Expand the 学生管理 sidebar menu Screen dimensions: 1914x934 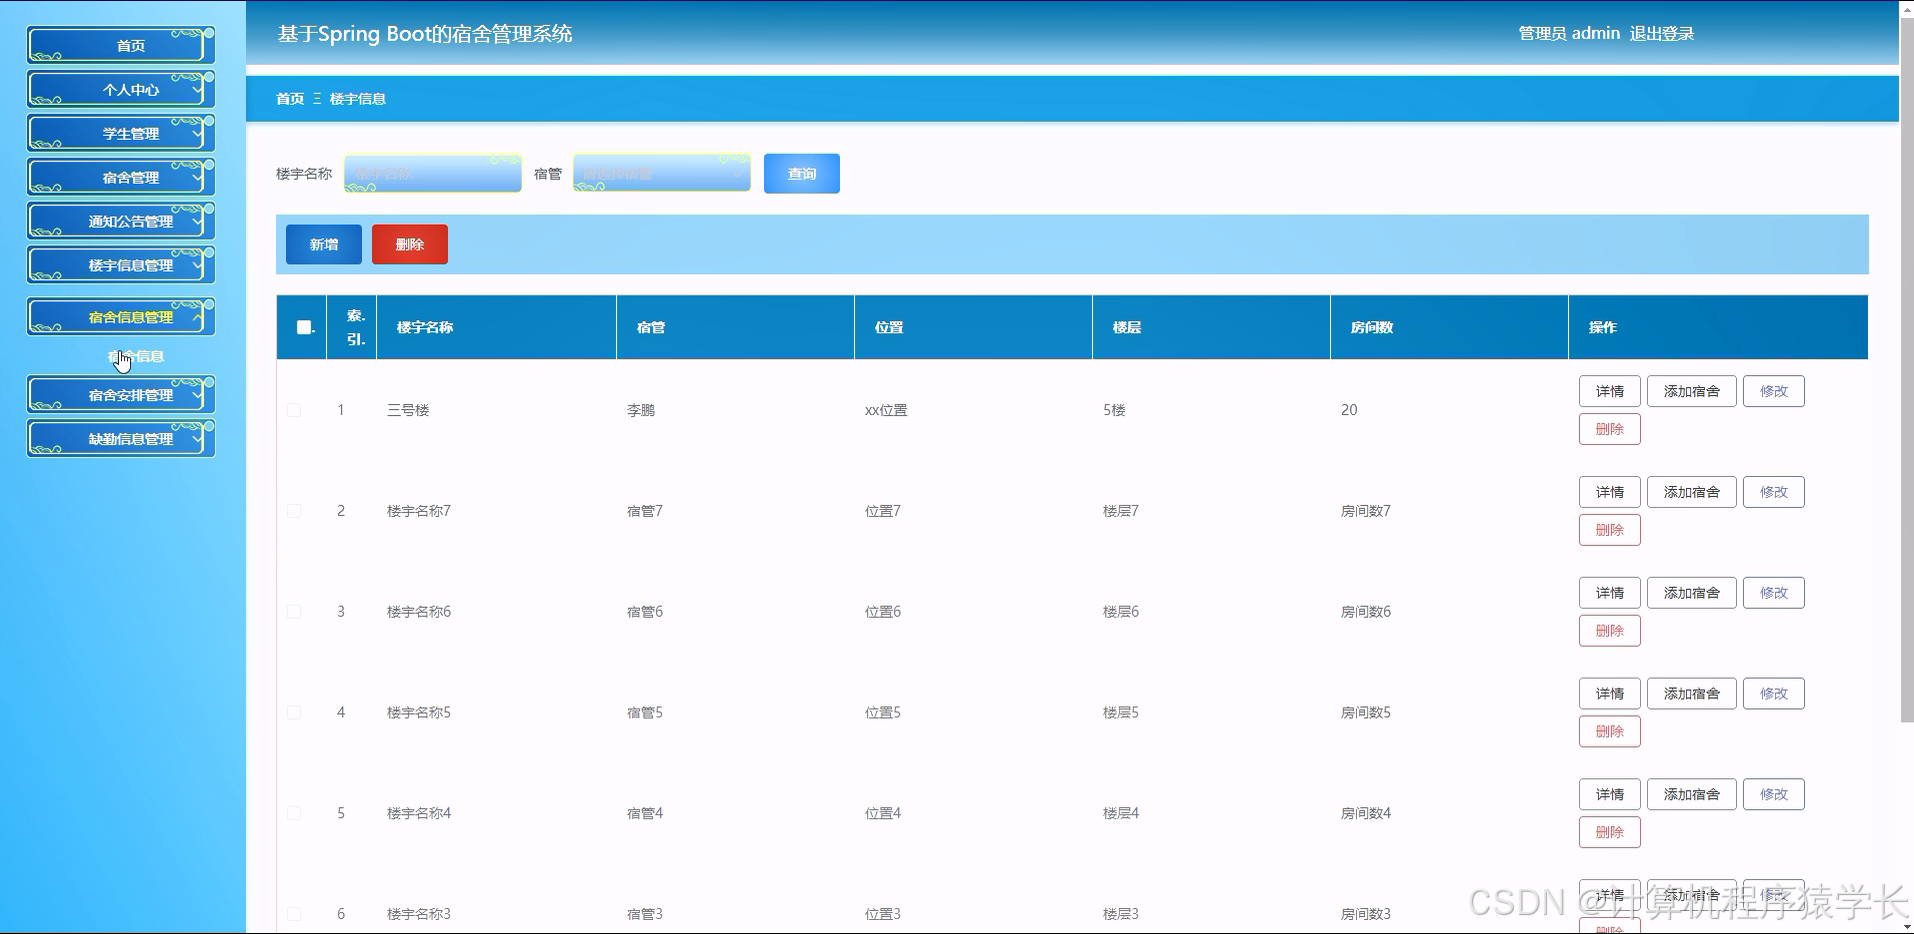click(x=121, y=134)
